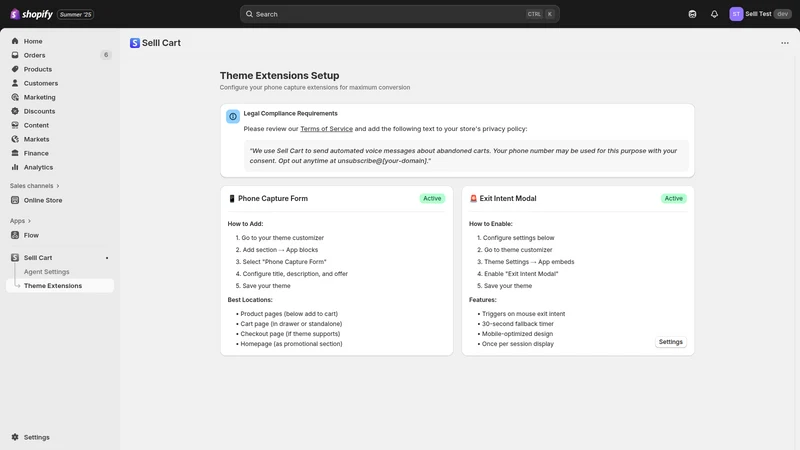Click "Legal Compliance Requirements" heading
Image resolution: width=800 pixels, height=450 pixels.
tap(290, 113)
